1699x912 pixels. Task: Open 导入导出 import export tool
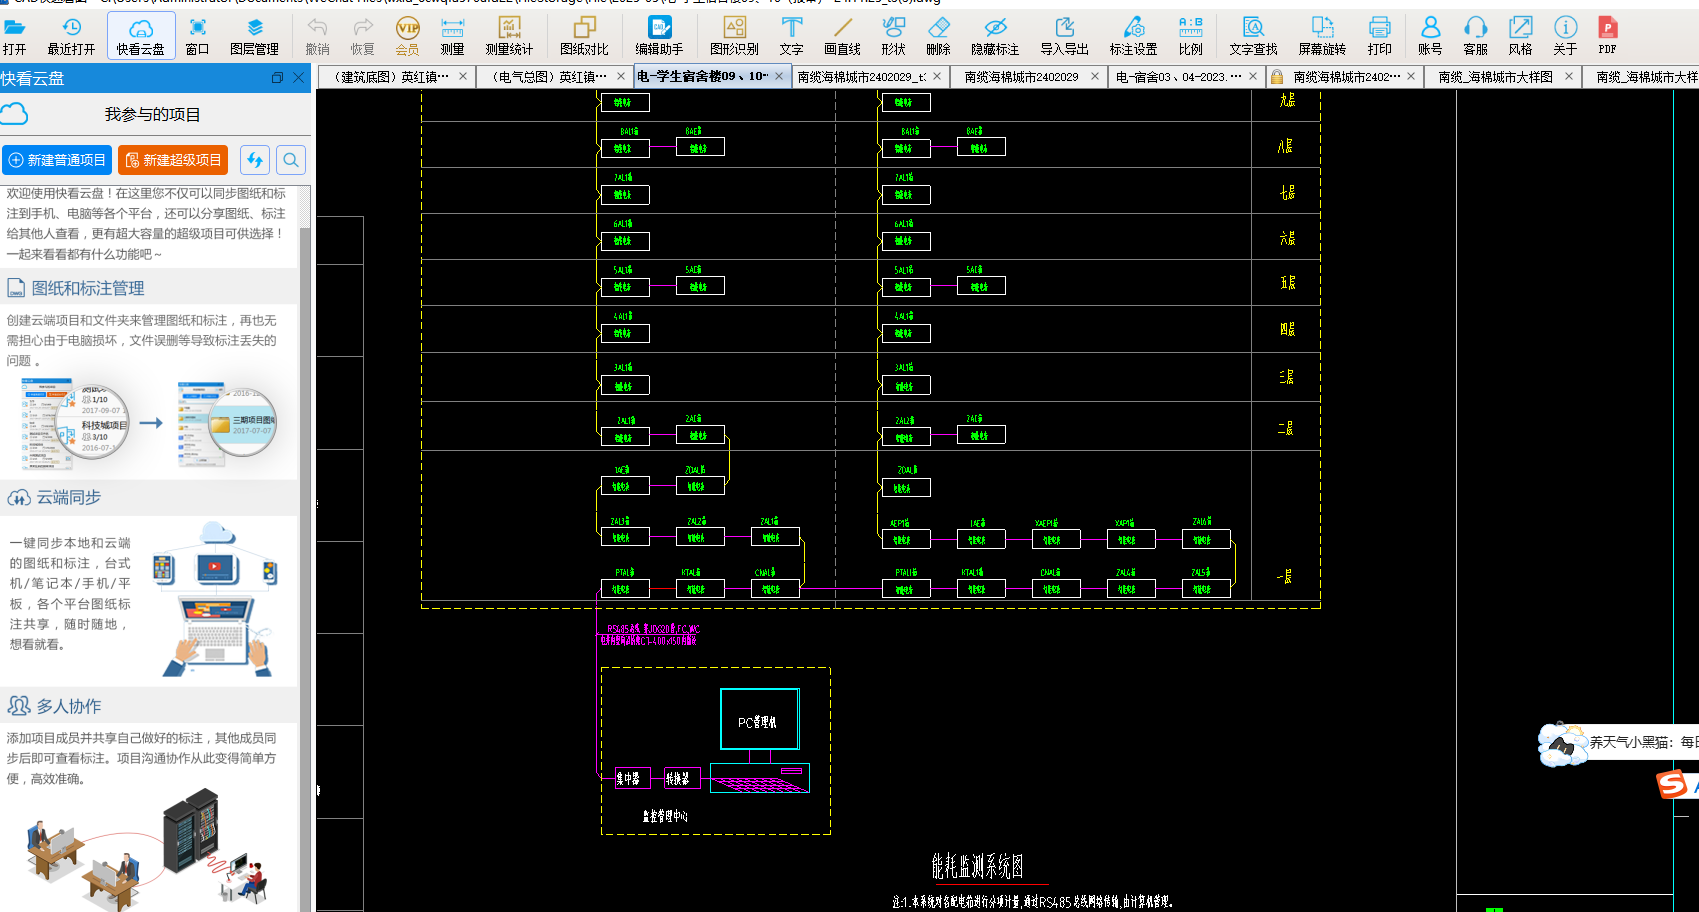point(1065,36)
